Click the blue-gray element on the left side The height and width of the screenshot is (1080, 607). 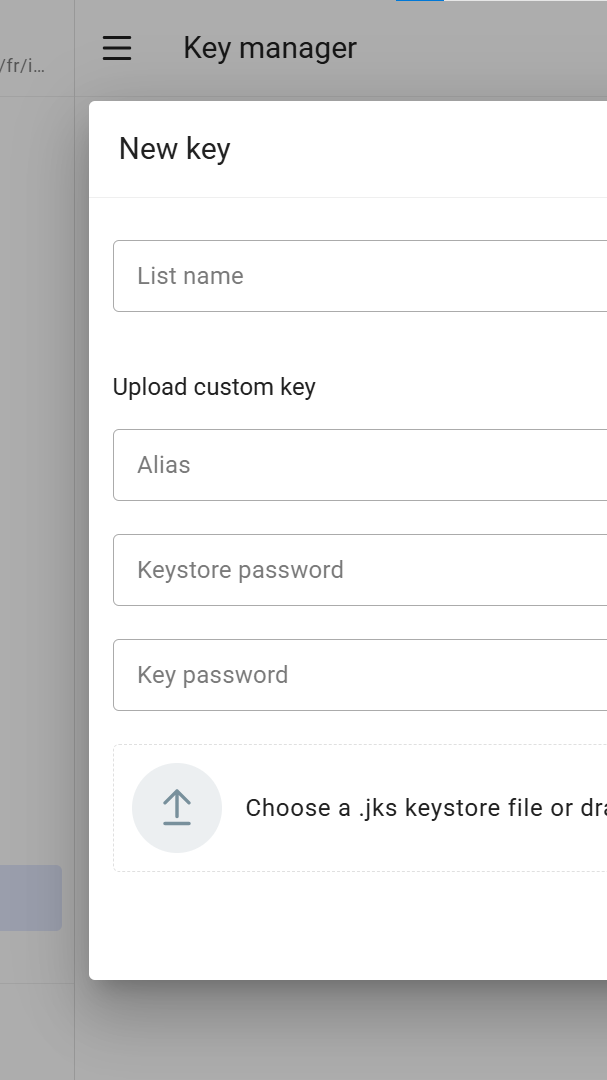31,898
